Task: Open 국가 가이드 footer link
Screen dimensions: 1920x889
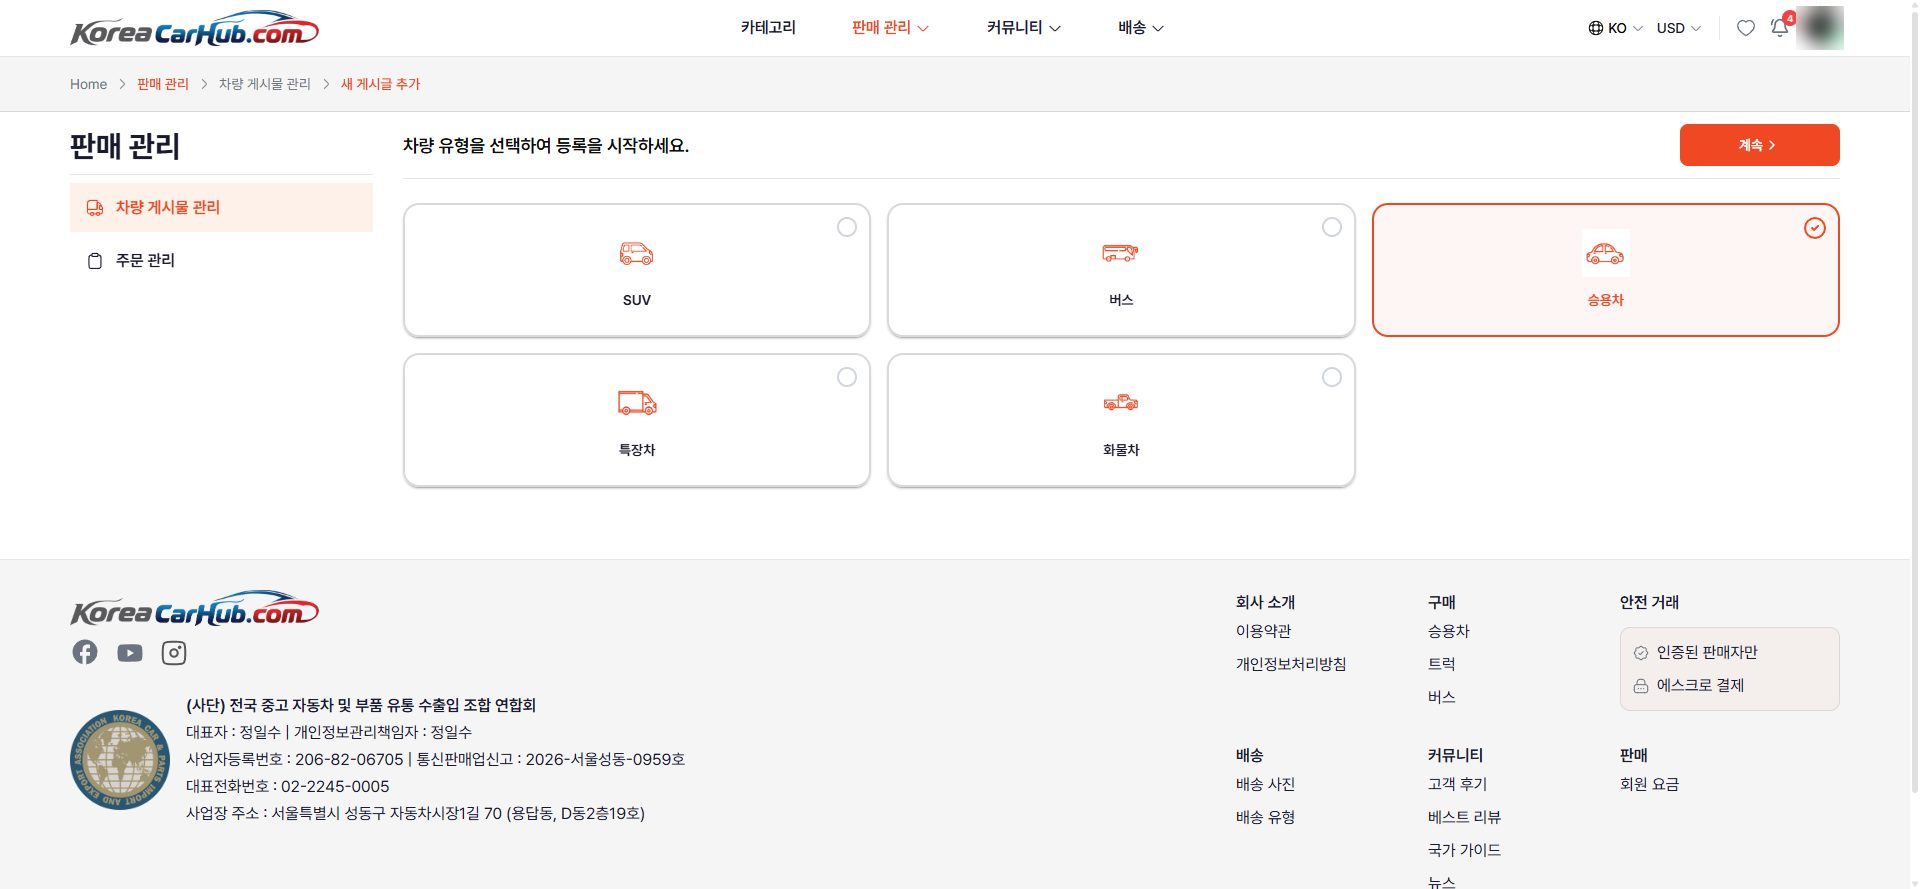Action: [x=1464, y=850]
